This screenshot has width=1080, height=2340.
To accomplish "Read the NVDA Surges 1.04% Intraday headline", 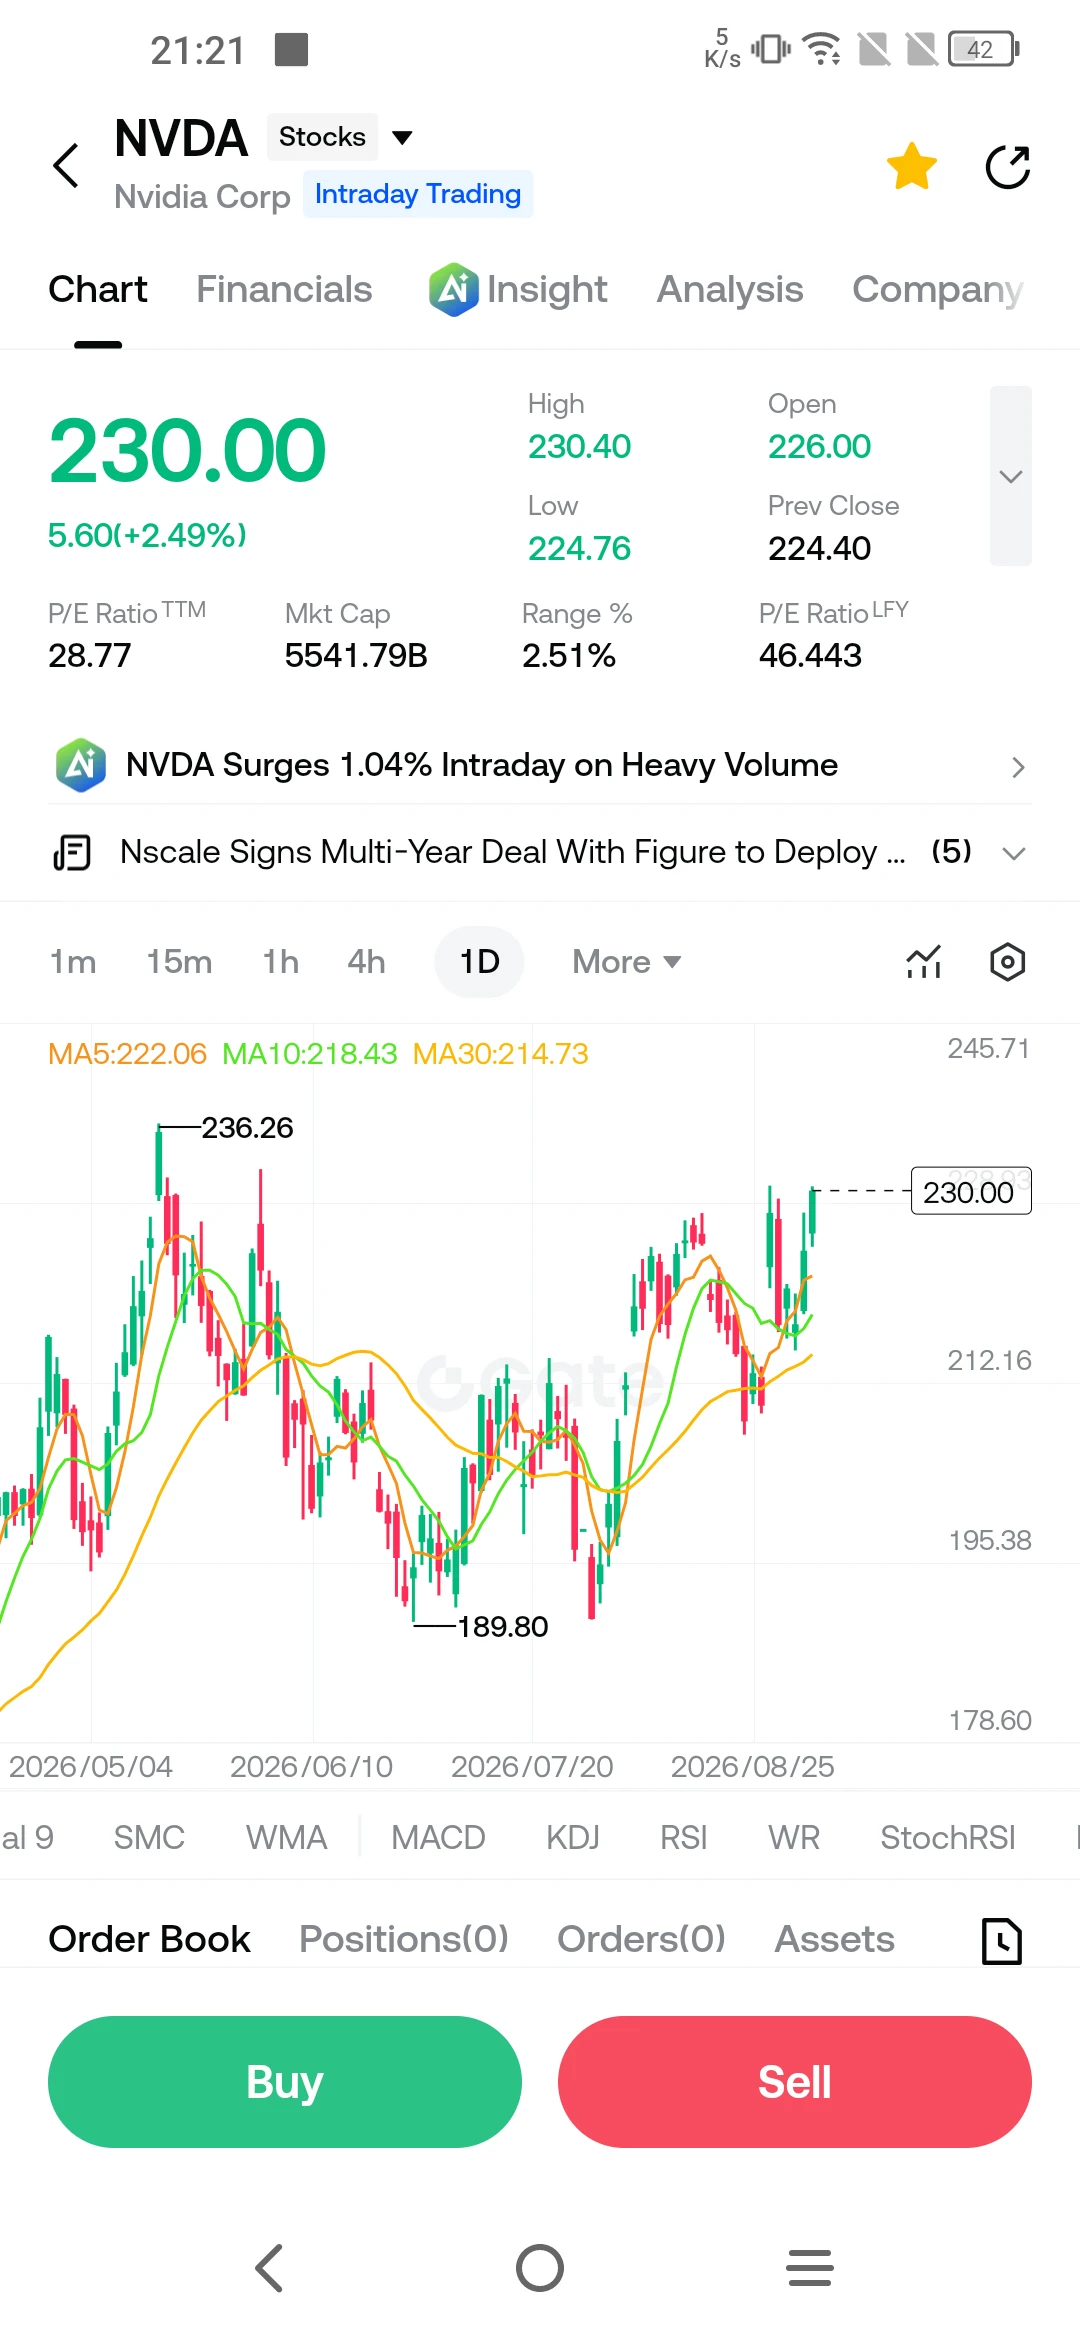I will pos(482,765).
